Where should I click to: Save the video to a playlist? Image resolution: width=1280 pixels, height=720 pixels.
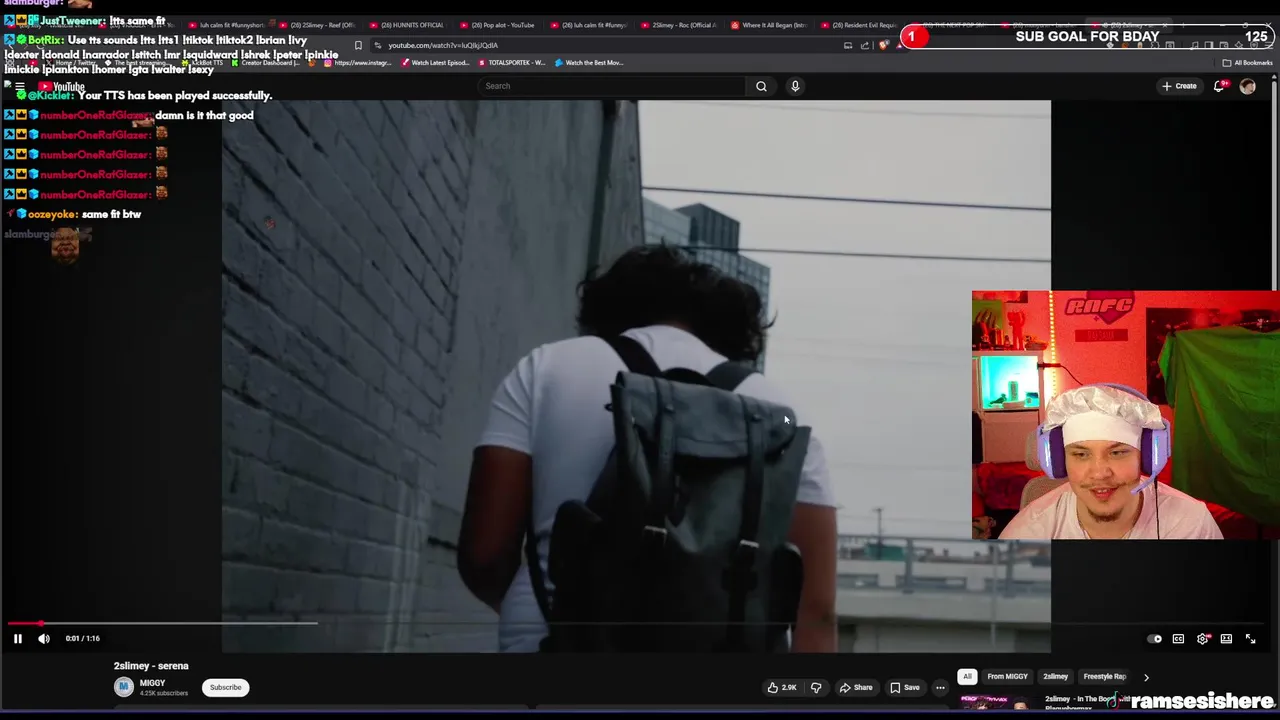tap(905, 687)
